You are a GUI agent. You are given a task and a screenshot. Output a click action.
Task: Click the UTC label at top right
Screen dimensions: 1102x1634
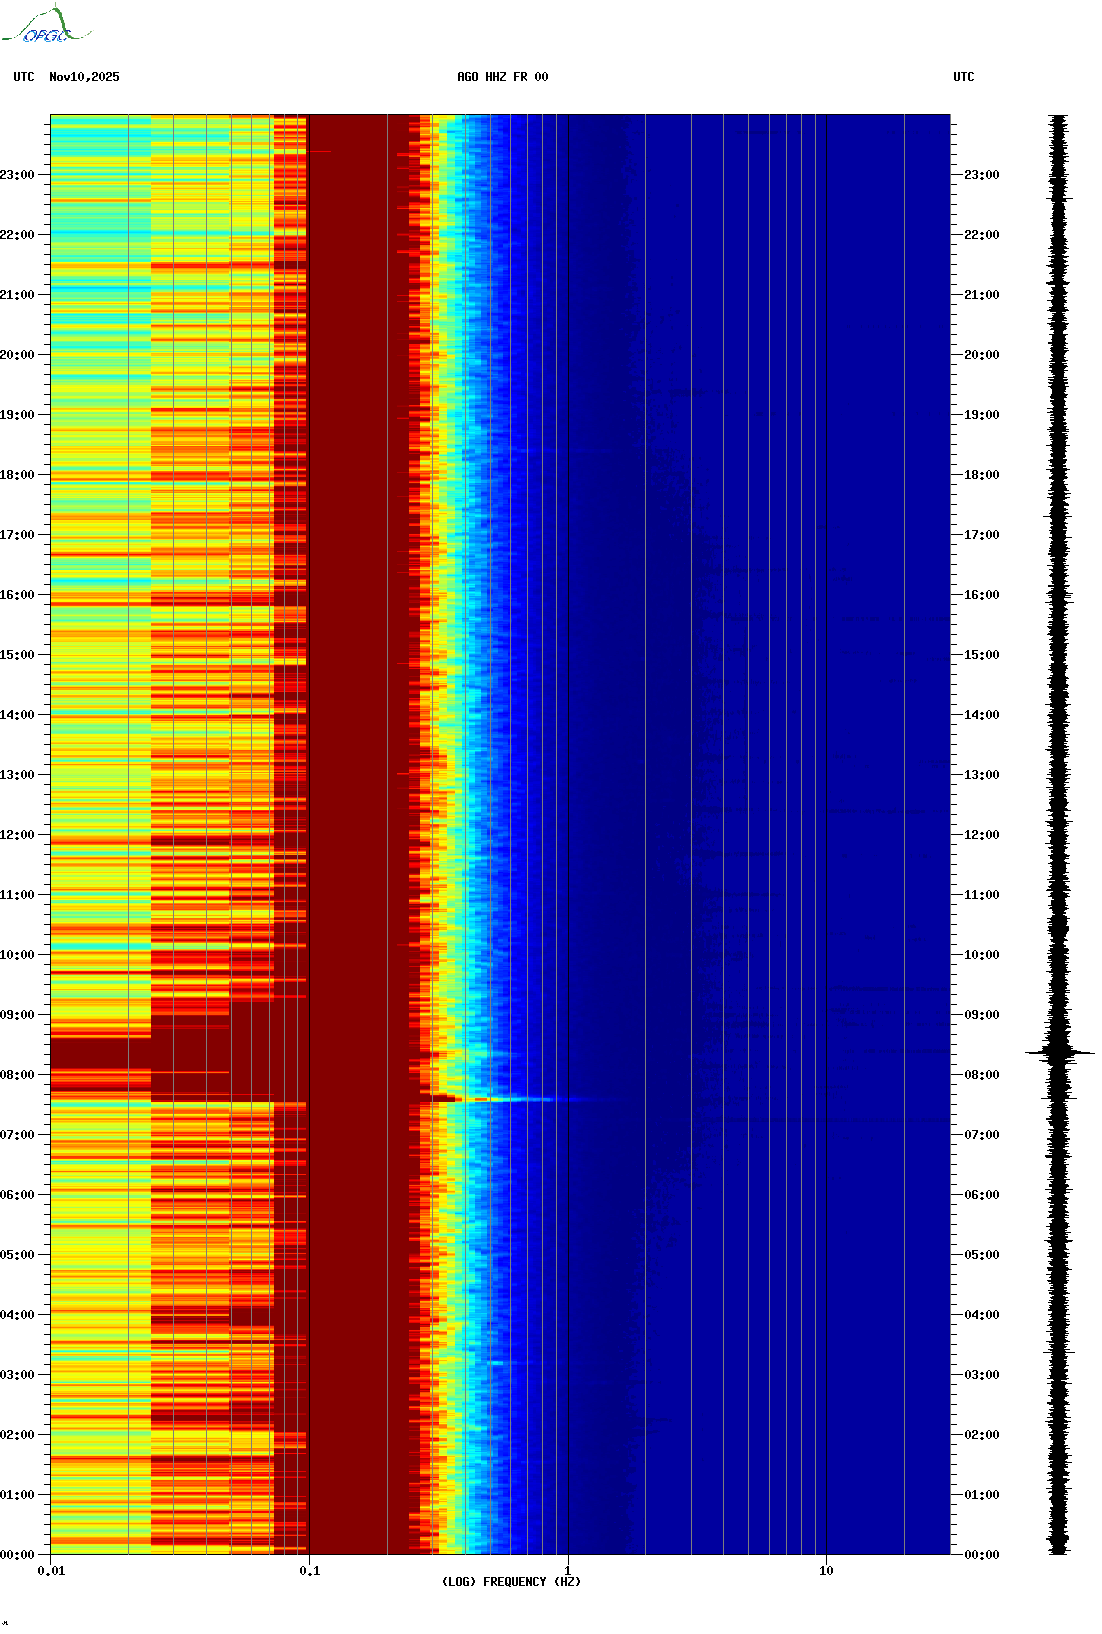click(963, 77)
